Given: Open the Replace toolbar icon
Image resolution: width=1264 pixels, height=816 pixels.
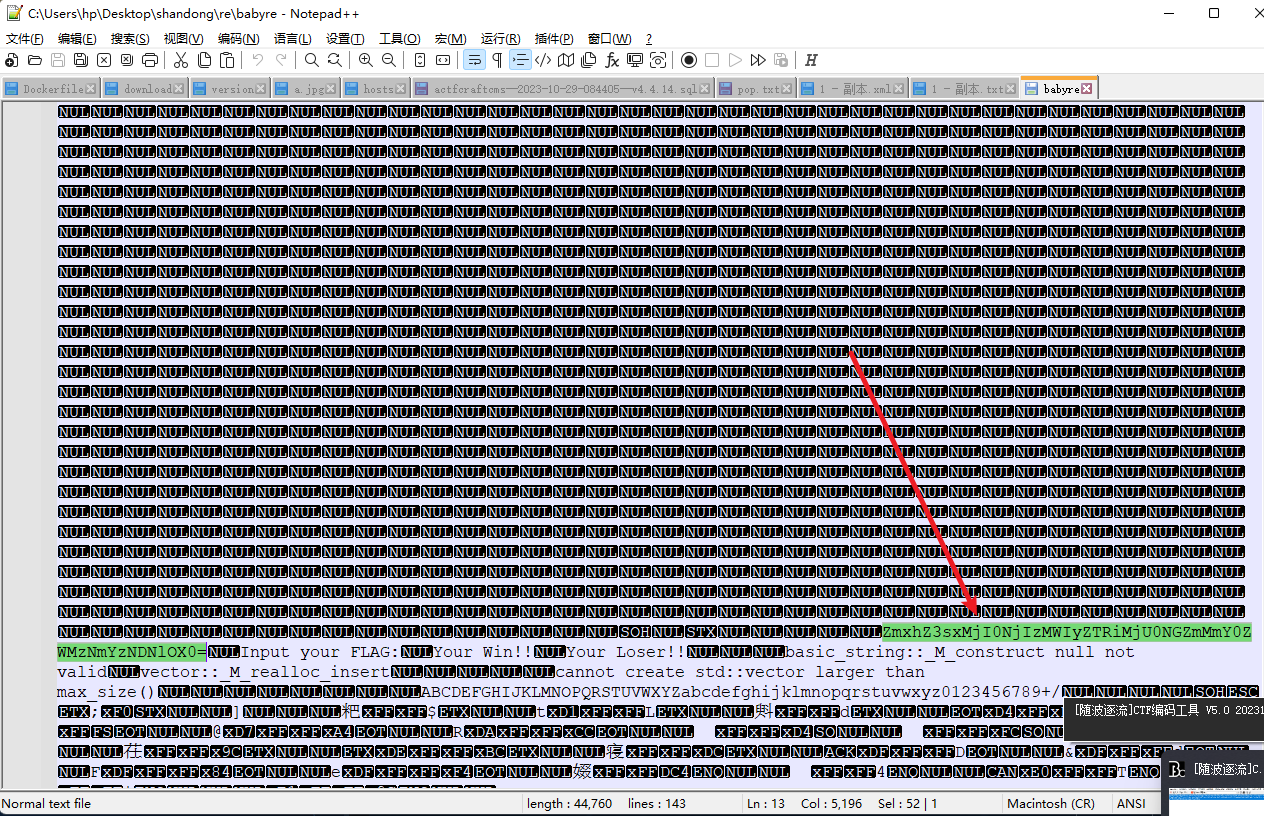Looking at the screenshot, I should [x=334, y=60].
